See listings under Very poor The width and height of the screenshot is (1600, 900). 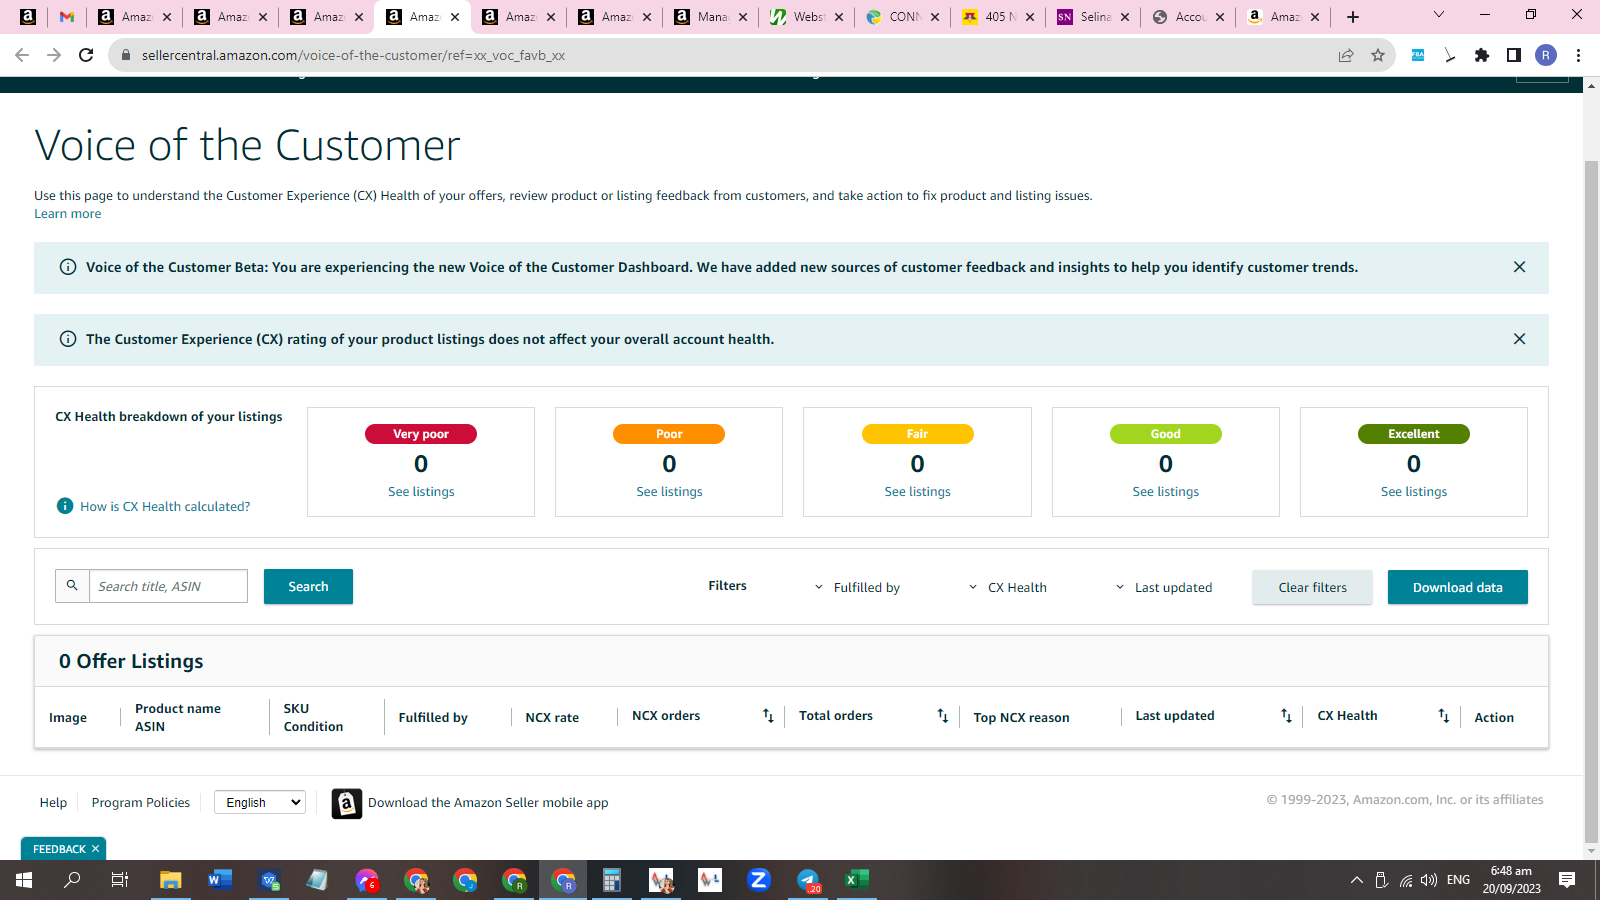(421, 492)
